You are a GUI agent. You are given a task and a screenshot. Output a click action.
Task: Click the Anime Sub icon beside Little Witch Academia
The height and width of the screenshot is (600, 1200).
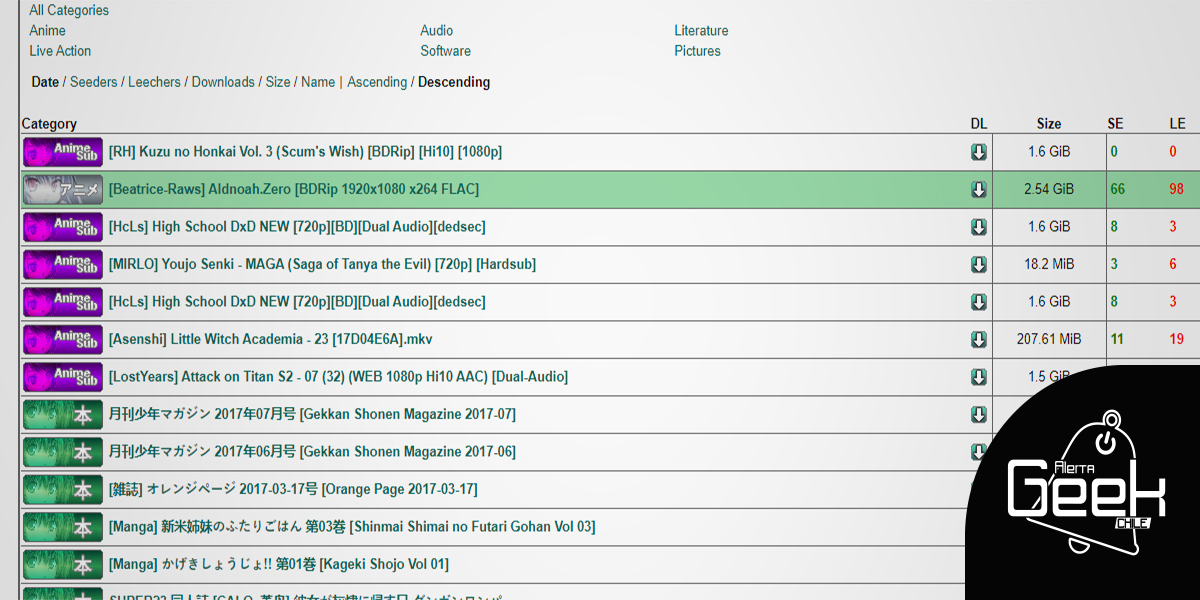point(63,339)
